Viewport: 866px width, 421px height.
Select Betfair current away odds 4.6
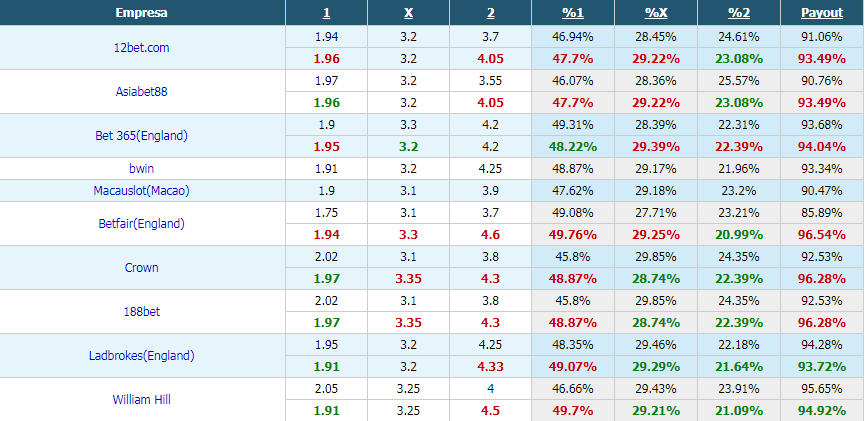tap(490, 235)
